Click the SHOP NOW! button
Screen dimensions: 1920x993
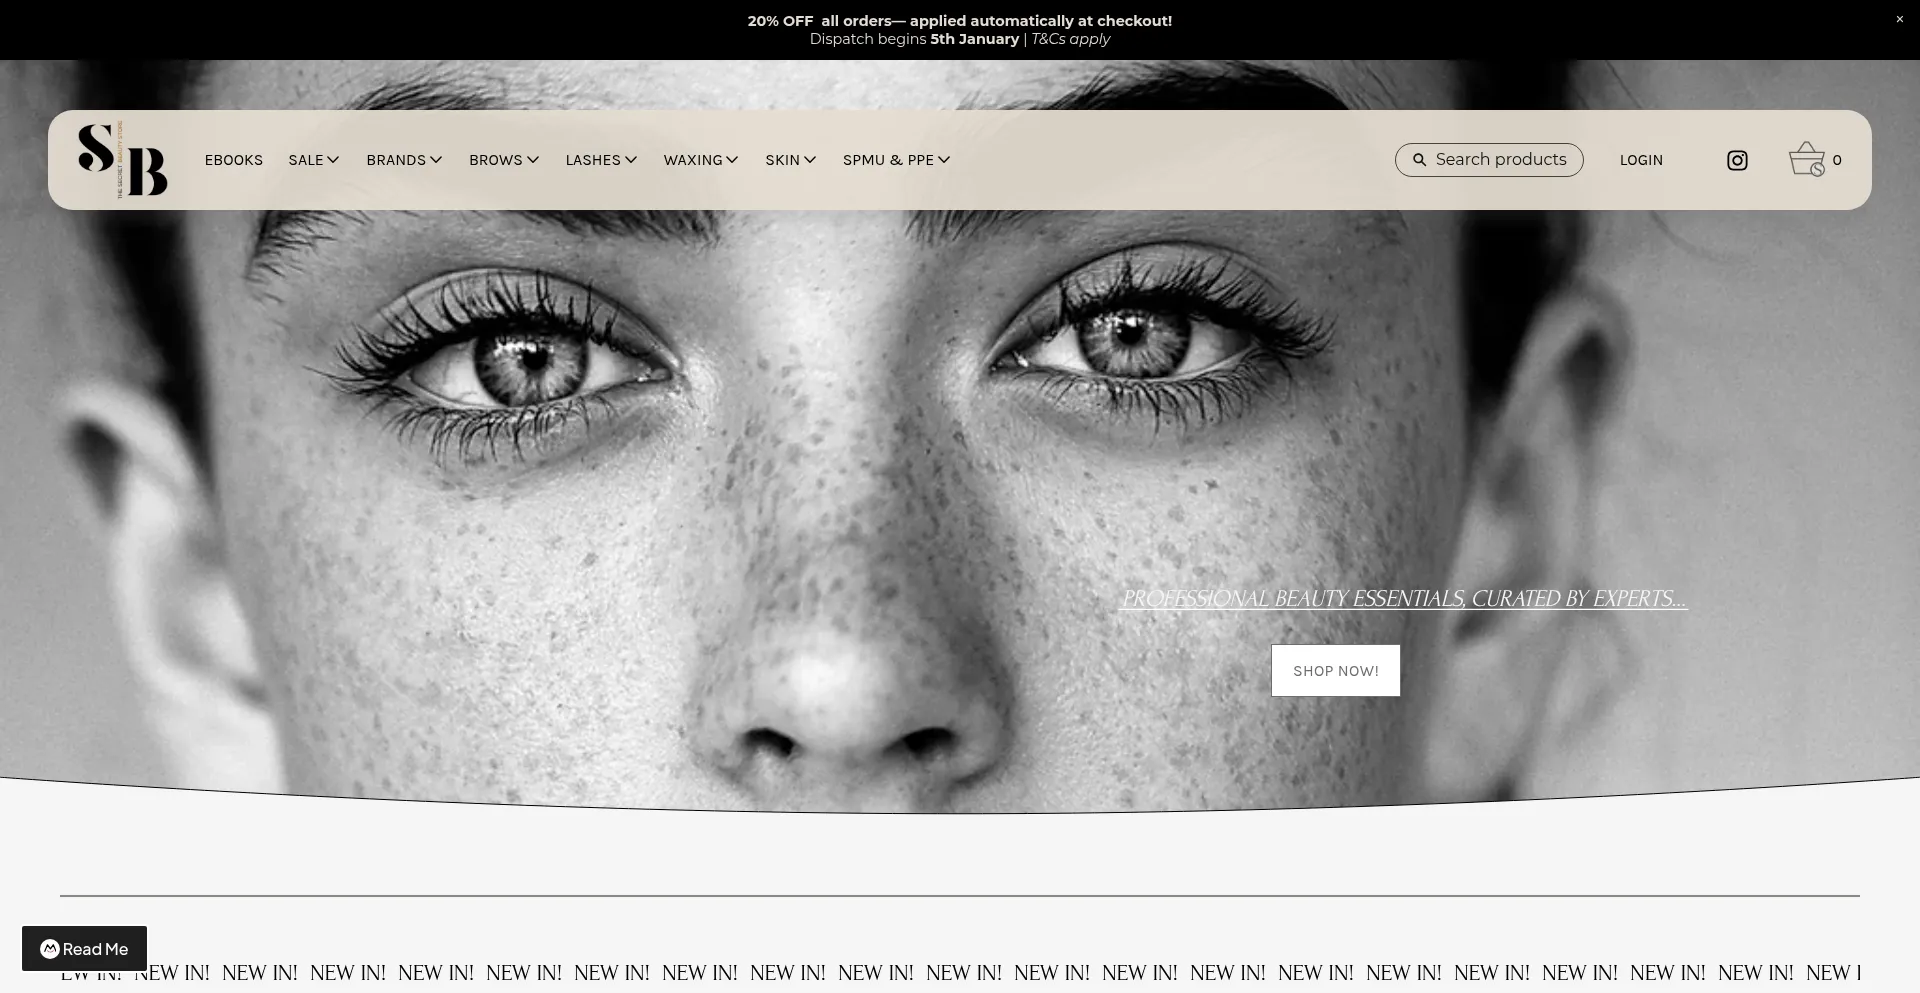(1335, 670)
